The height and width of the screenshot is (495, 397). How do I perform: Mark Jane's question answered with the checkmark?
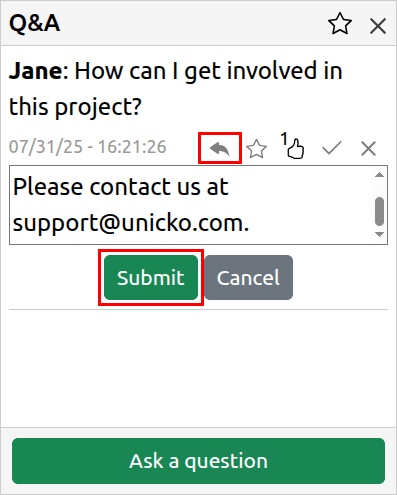[x=332, y=148]
